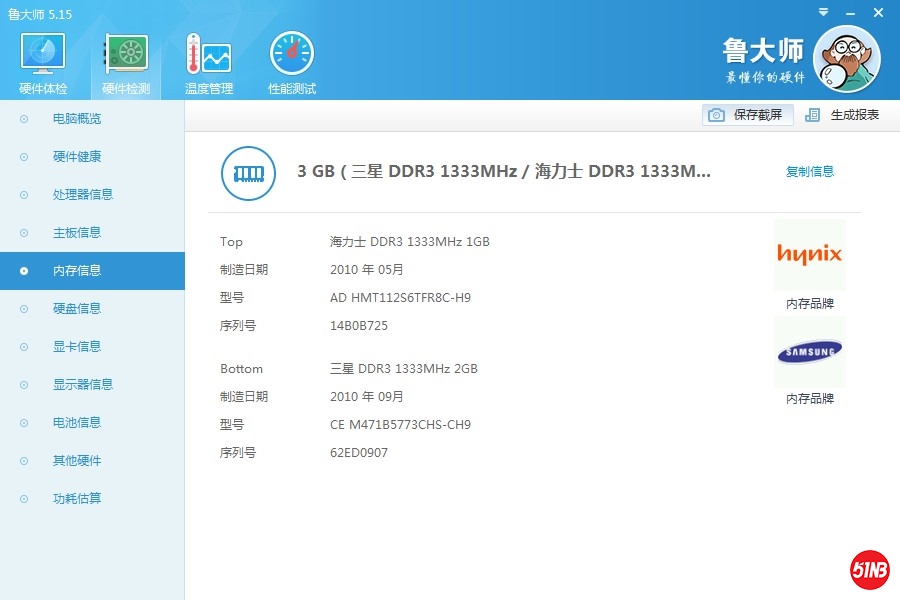Click 保存截屏 save screenshot button
Screen dimensions: 900x600
pyautogui.click(x=748, y=115)
